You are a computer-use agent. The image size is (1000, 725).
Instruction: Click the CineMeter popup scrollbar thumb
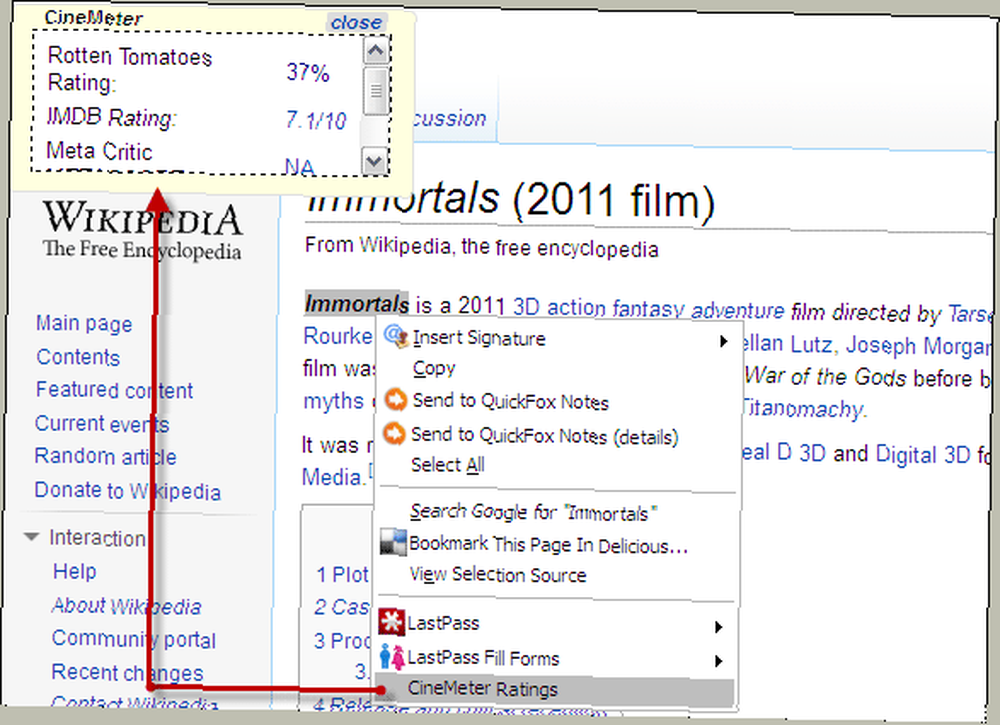pyautogui.click(x=376, y=91)
